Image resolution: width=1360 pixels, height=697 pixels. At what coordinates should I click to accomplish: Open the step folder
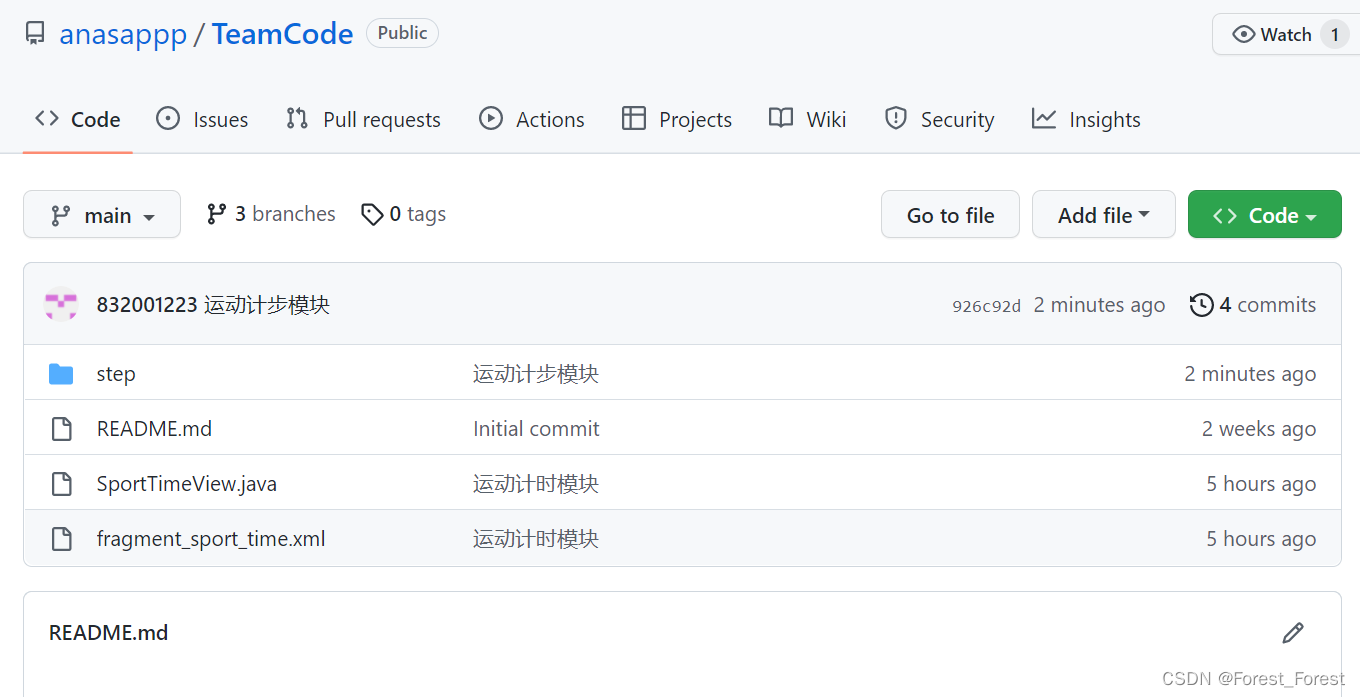[116, 374]
